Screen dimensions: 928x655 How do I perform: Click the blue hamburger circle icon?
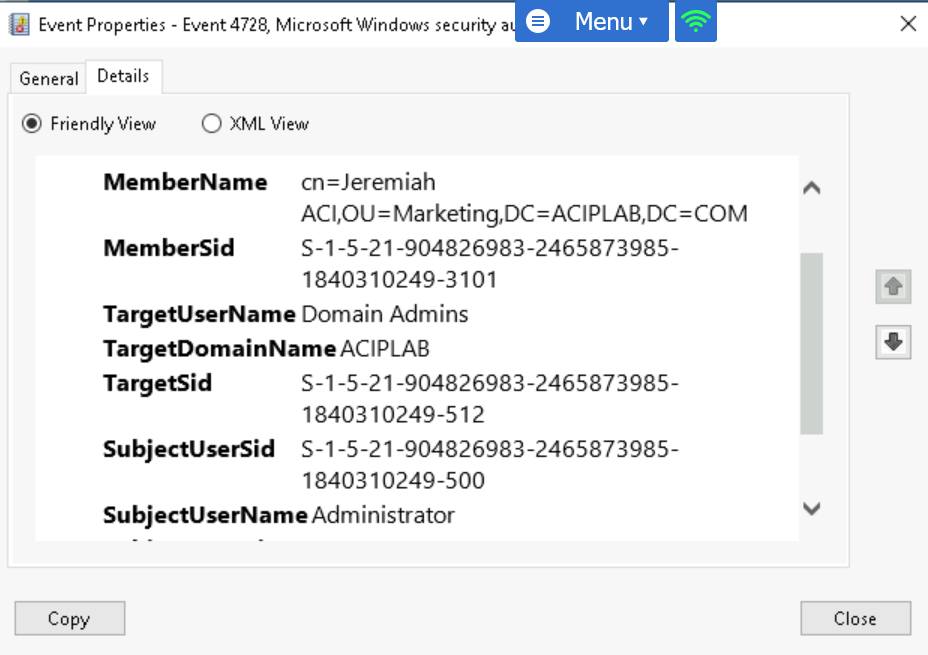click(x=537, y=22)
